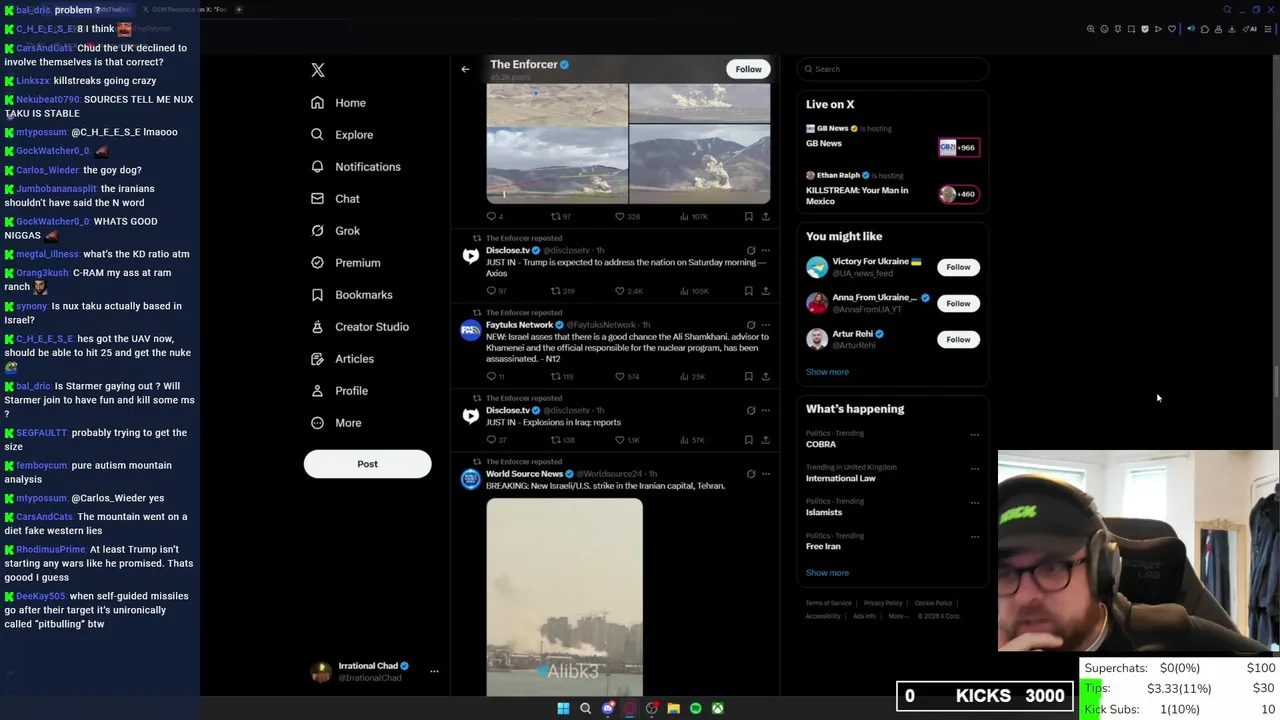Open Spotify from the taskbar
Screen dimensions: 1280x720
[695, 708]
